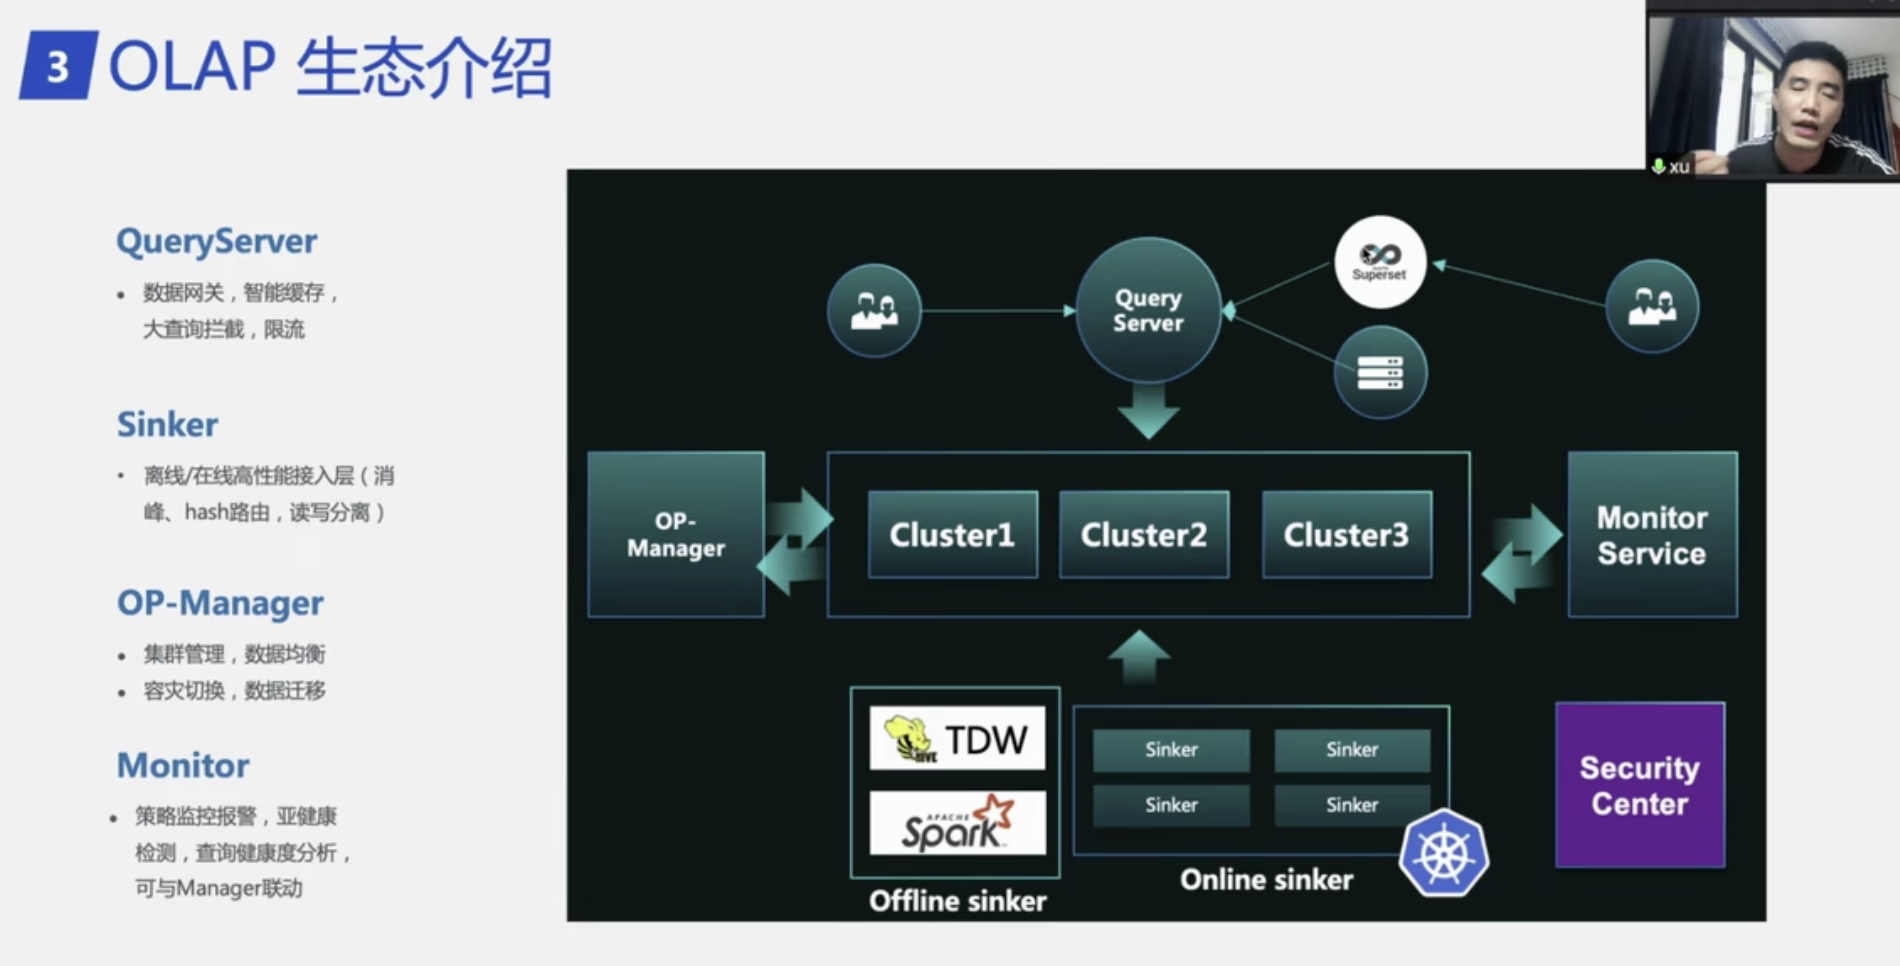This screenshot has width=1900, height=966.
Task: Click the down arrow below Query Server
Action: (x=1148, y=410)
